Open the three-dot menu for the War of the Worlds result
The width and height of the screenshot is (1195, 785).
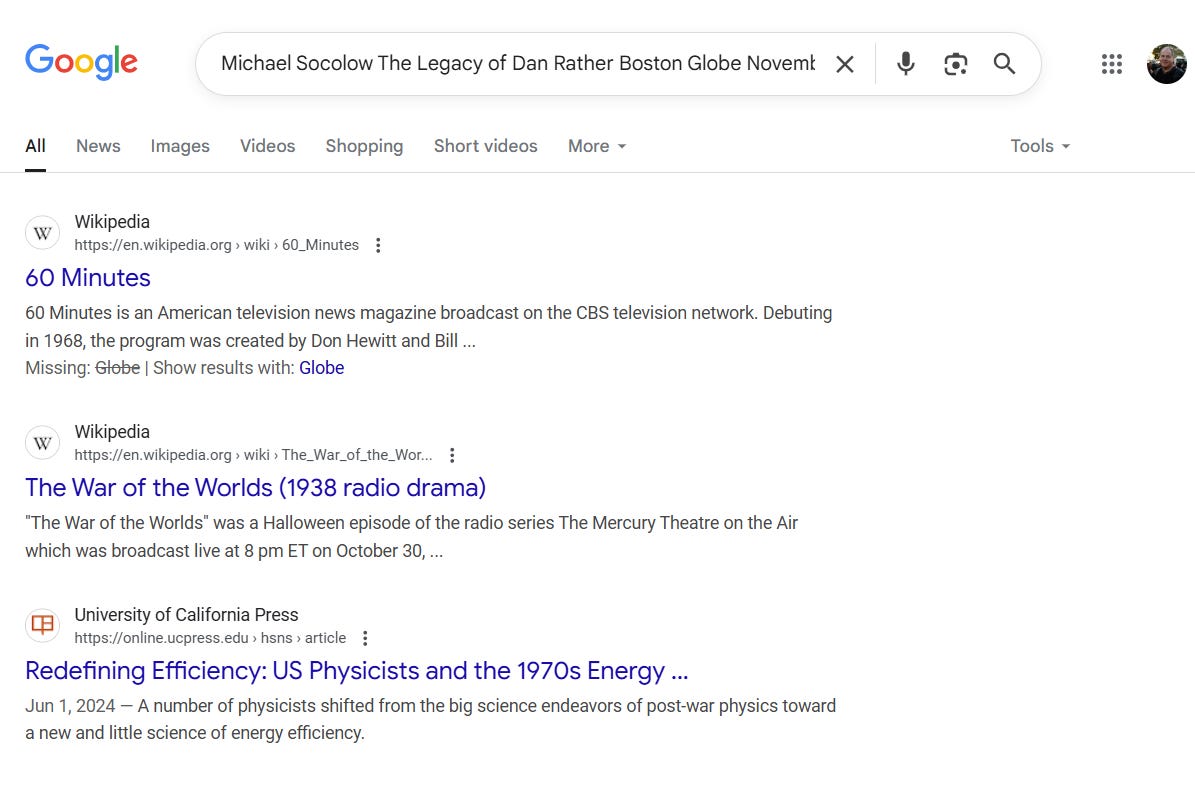tap(452, 455)
